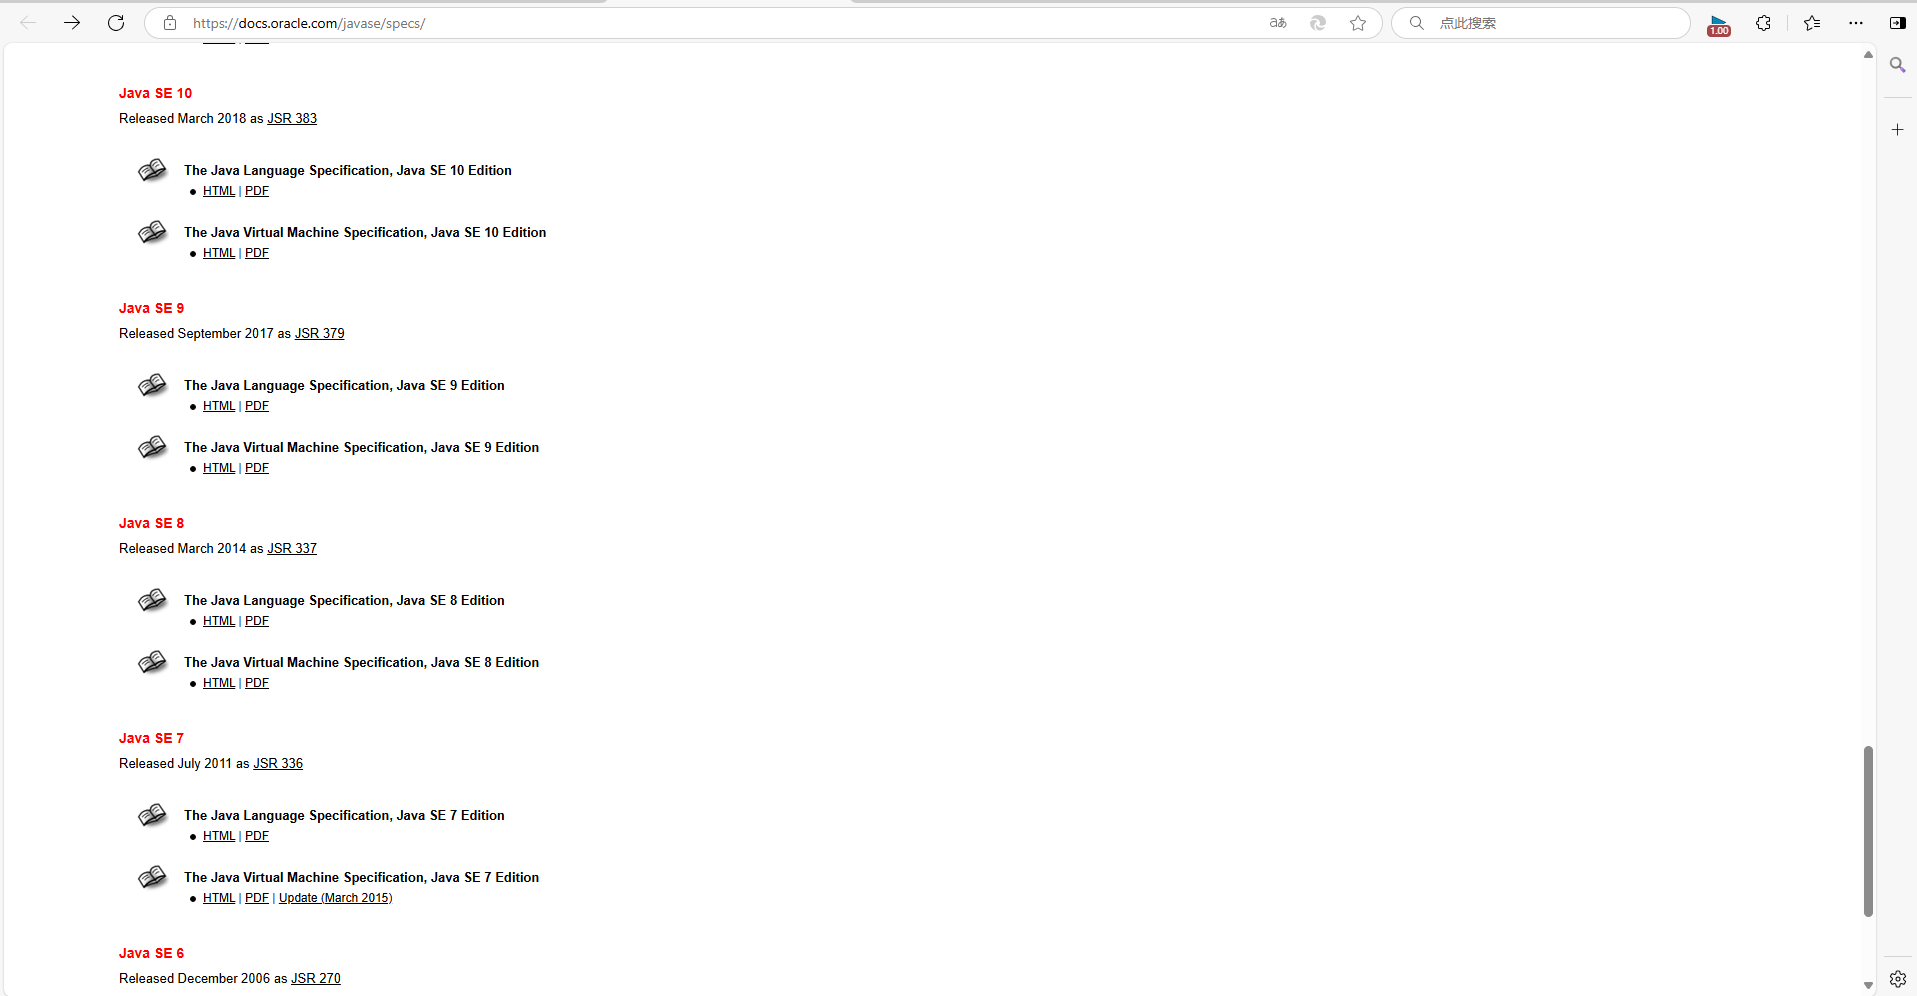Toggle the sidebar panel icon

click(1897, 23)
